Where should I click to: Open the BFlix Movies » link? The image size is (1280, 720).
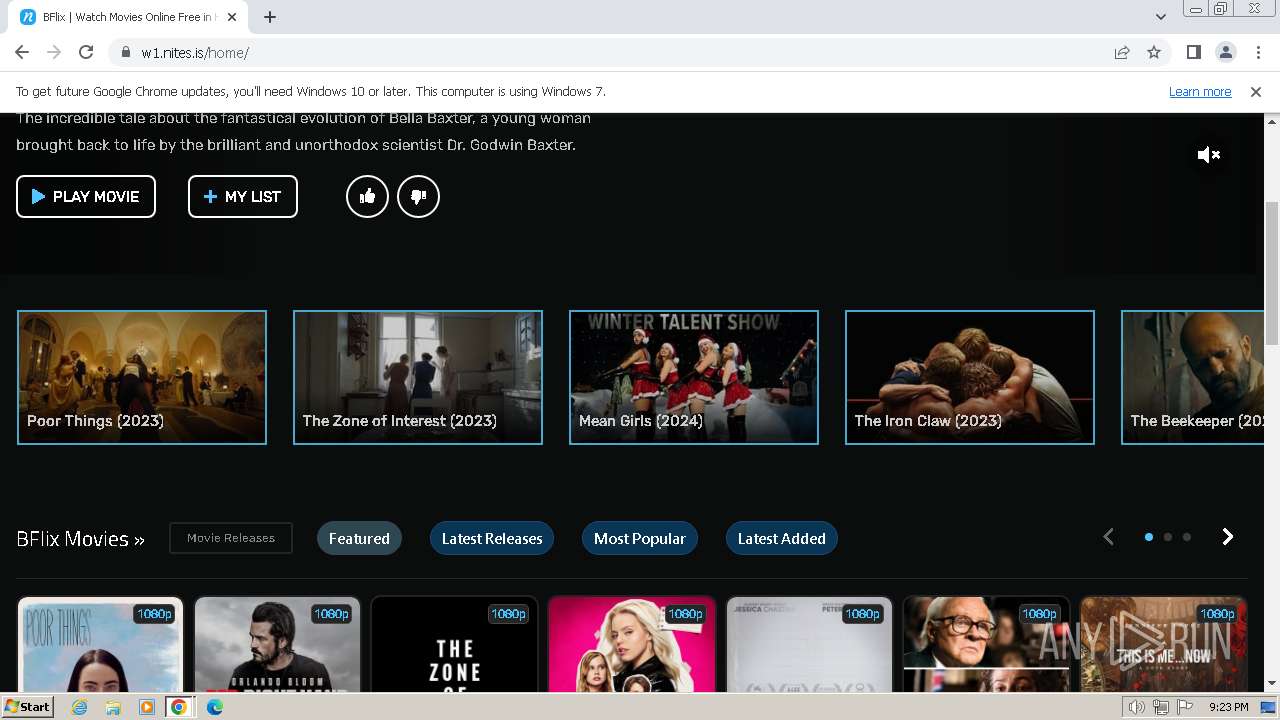80,539
